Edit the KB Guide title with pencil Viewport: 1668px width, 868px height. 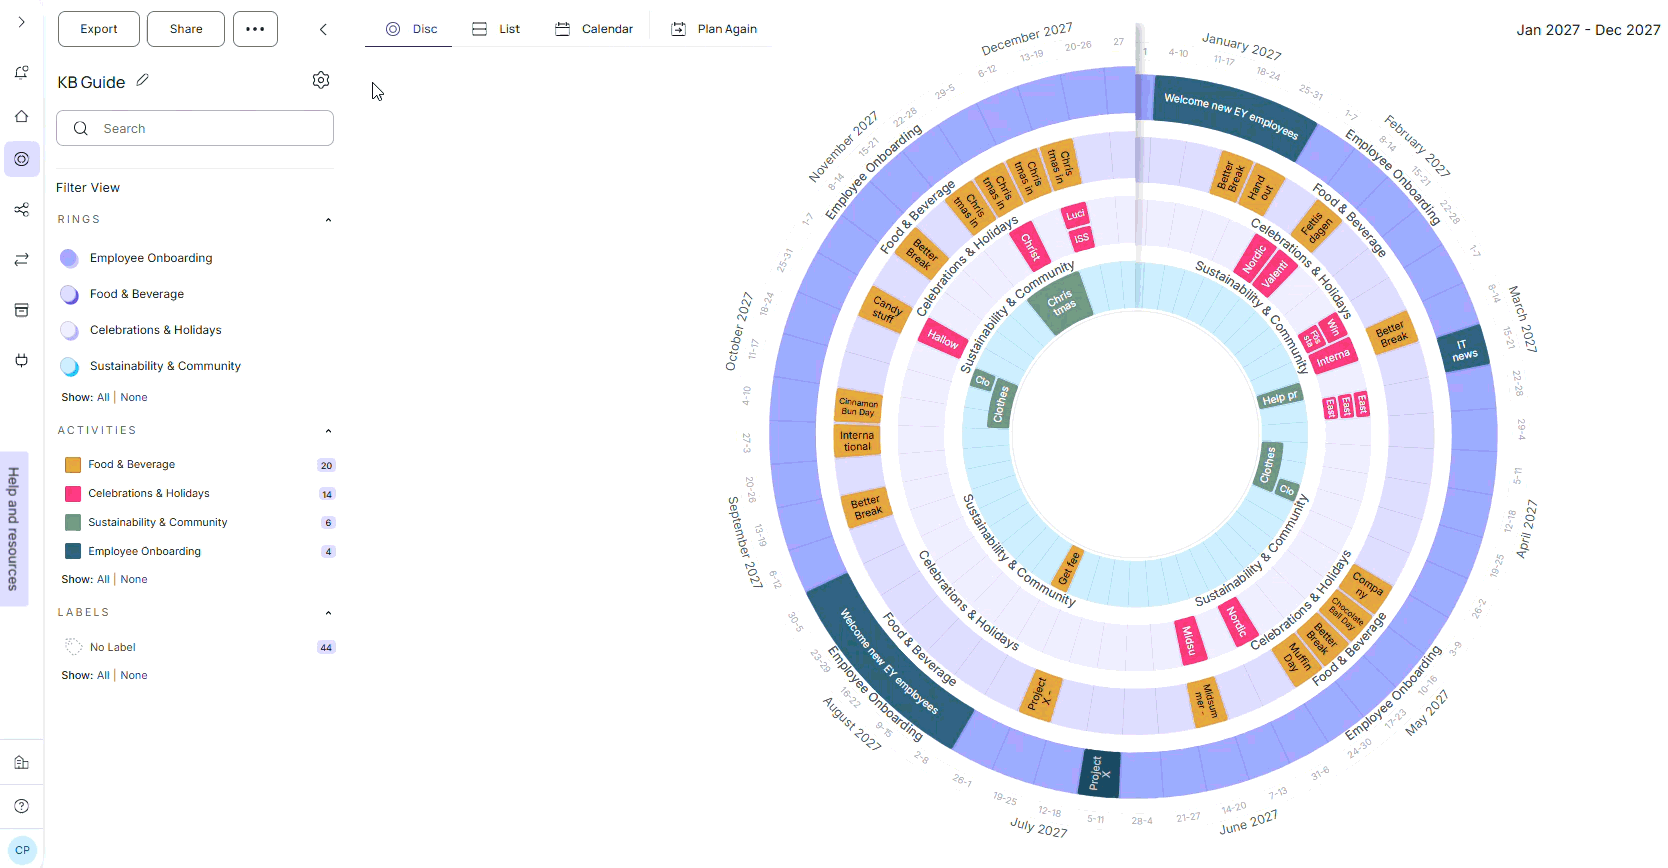tap(143, 80)
